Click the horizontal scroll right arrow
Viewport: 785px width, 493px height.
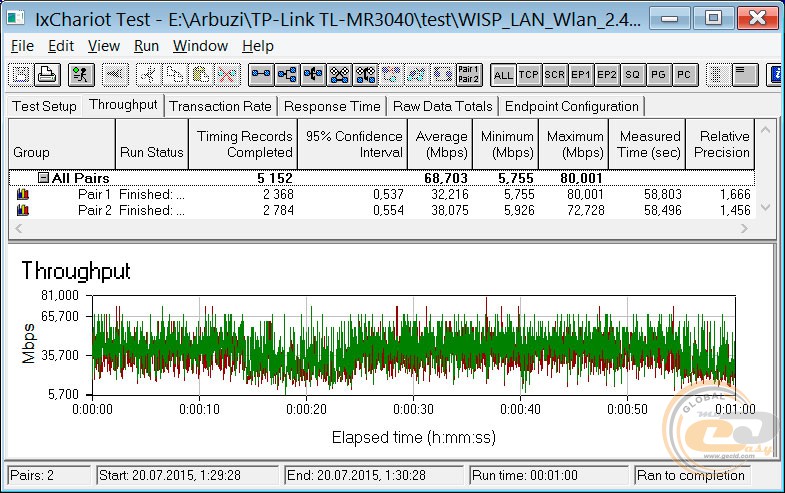pyautogui.click(x=744, y=228)
